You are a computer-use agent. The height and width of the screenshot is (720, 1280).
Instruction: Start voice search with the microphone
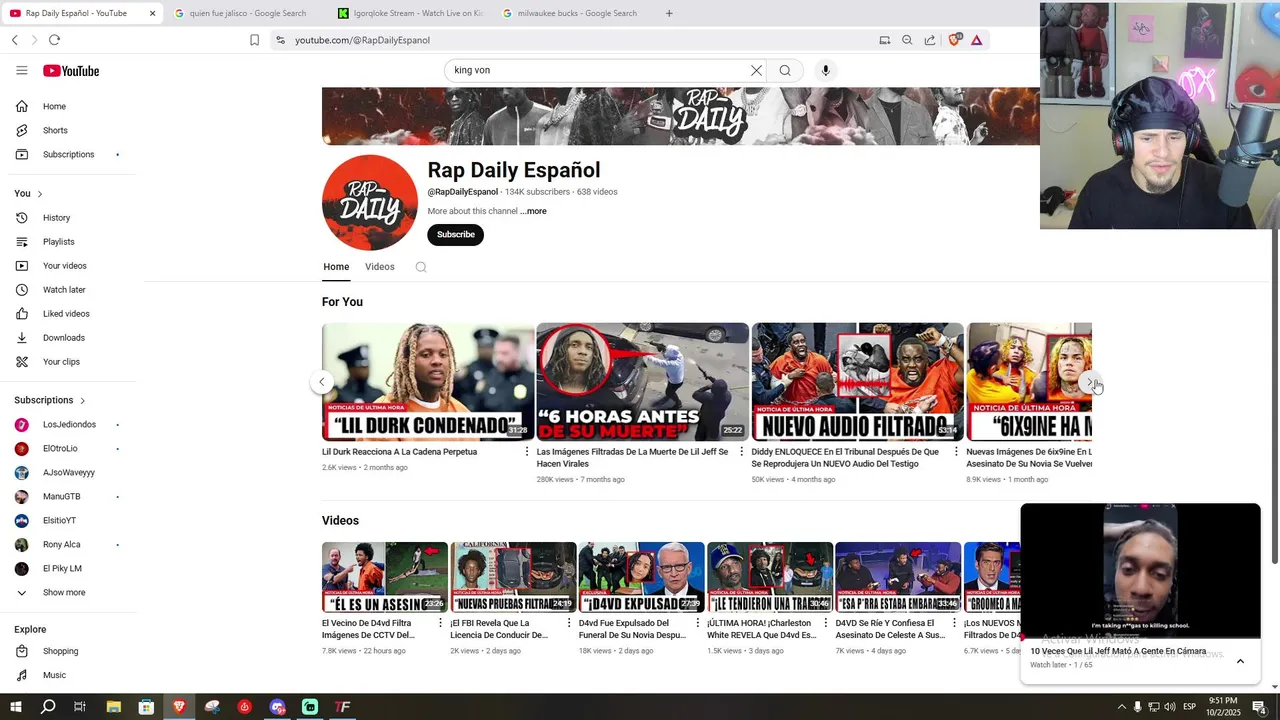click(825, 70)
